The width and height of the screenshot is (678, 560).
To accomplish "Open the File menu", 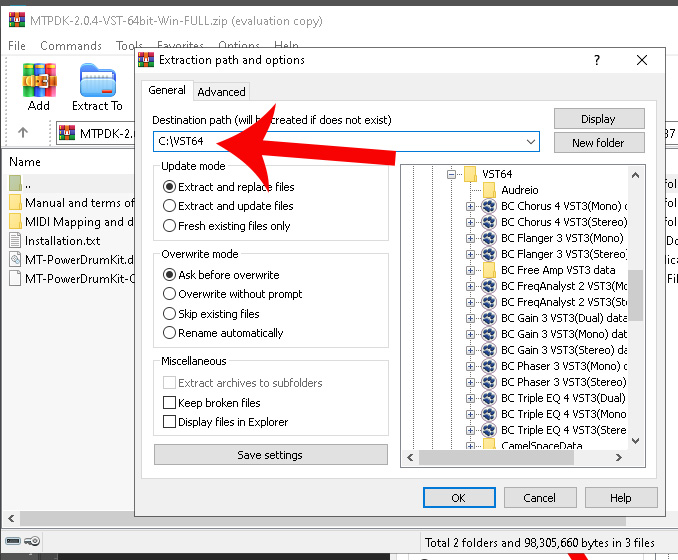I will (x=17, y=45).
